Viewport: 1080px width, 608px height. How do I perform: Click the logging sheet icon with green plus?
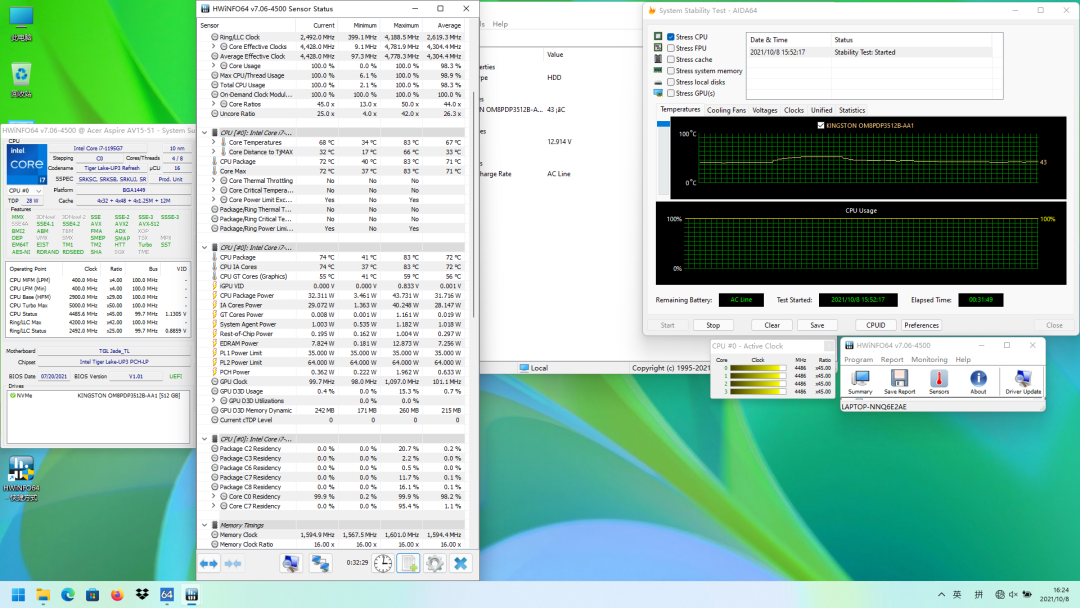[x=408, y=564]
